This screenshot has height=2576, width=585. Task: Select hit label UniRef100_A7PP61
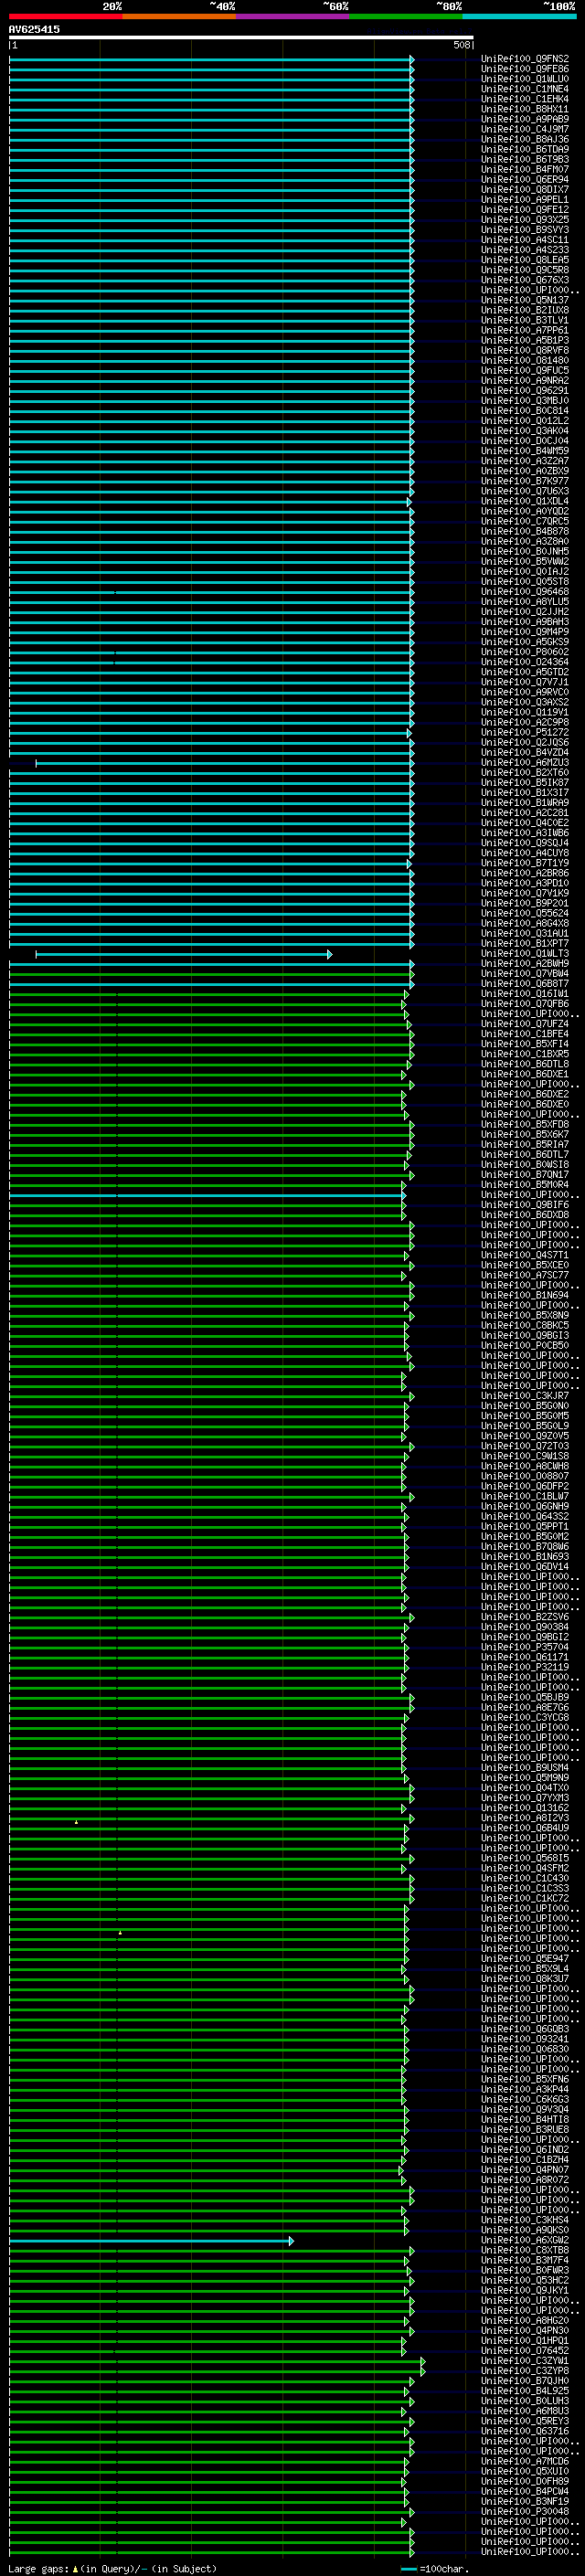525,330
